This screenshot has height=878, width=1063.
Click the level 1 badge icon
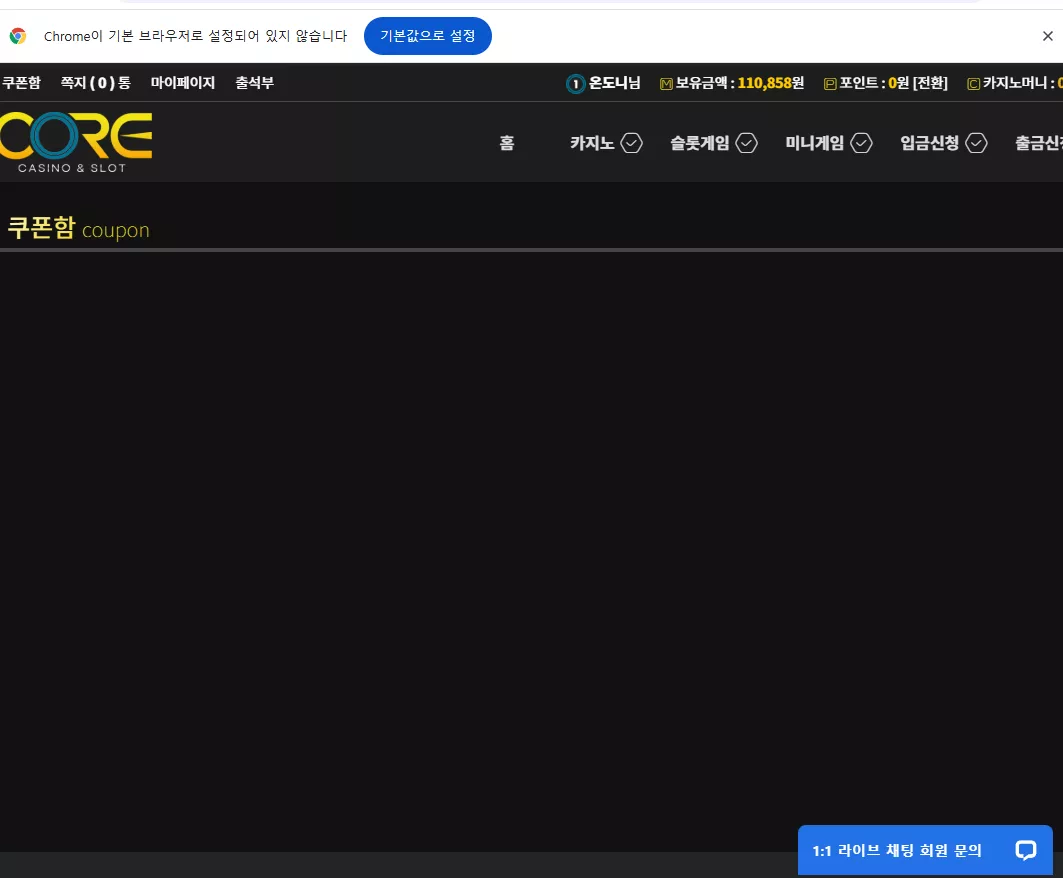pyautogui.click(x=576, y=84)
